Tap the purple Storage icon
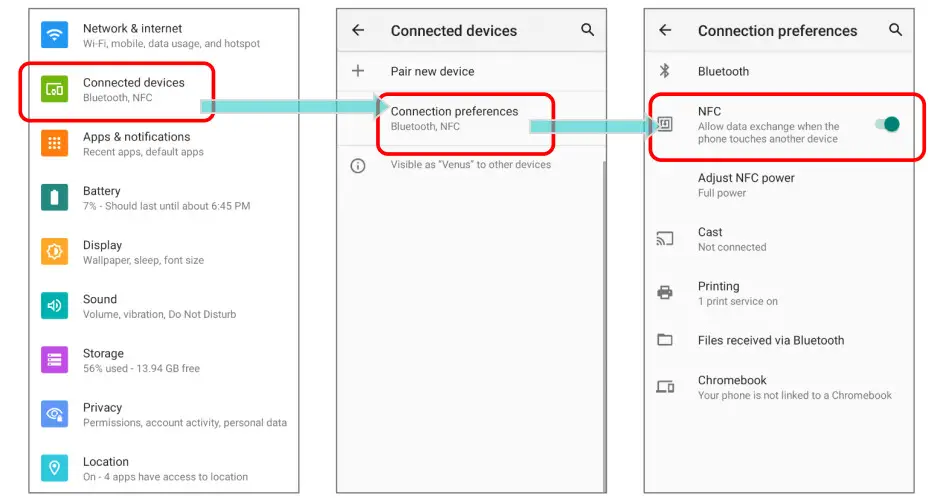 pyautogui.click(x=54, y=359)
